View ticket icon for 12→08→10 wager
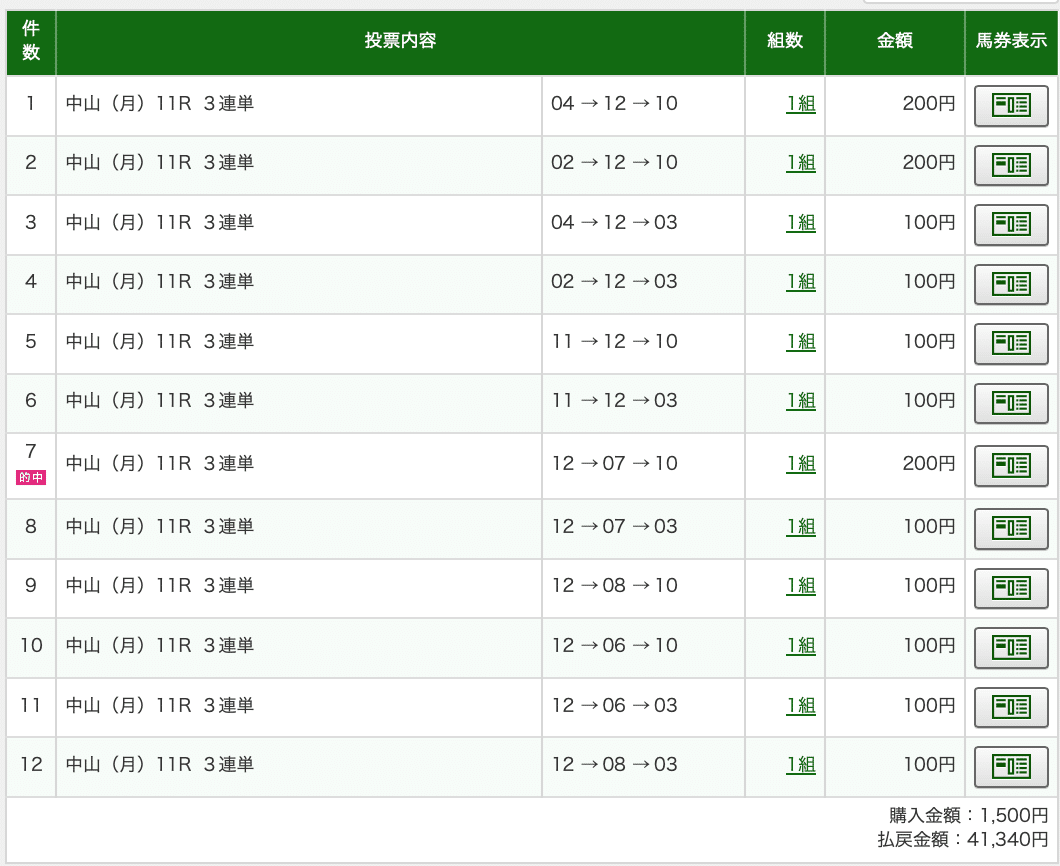This screenshot has height=866, width=1060. coord(1010,588)
